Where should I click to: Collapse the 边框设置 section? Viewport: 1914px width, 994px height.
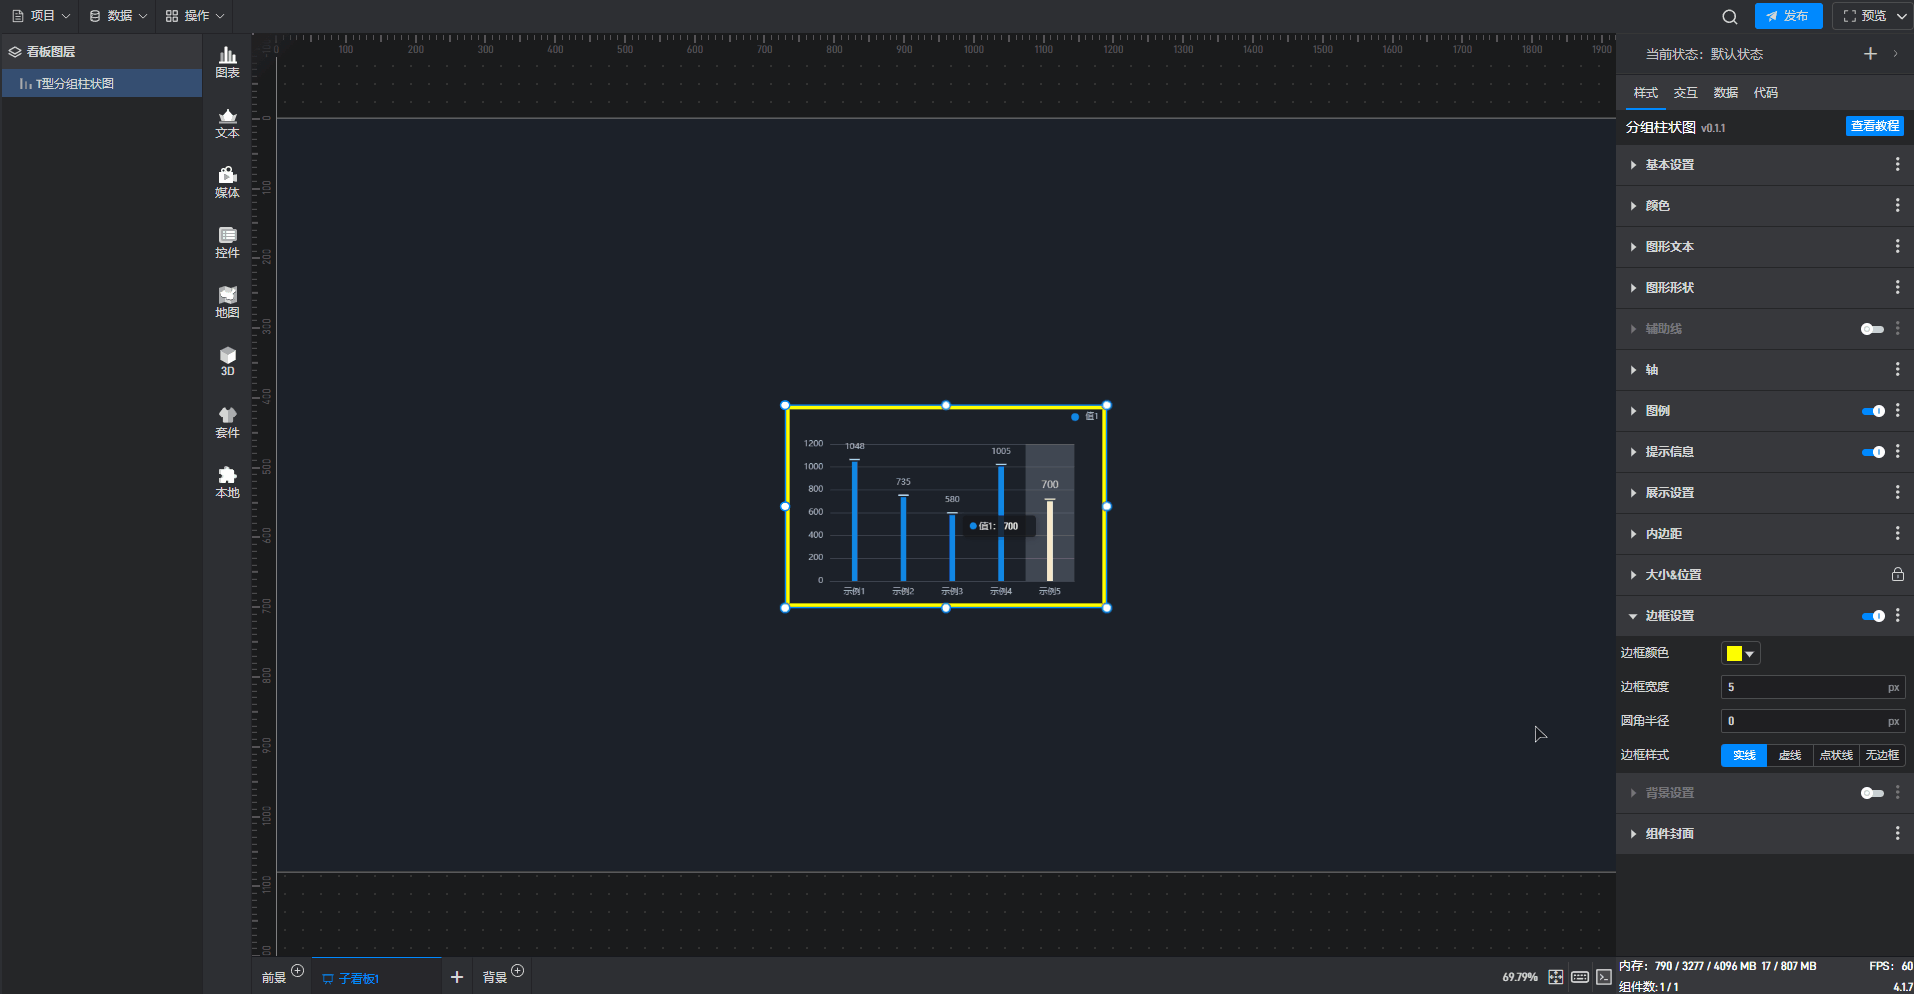coord(1669,616)
